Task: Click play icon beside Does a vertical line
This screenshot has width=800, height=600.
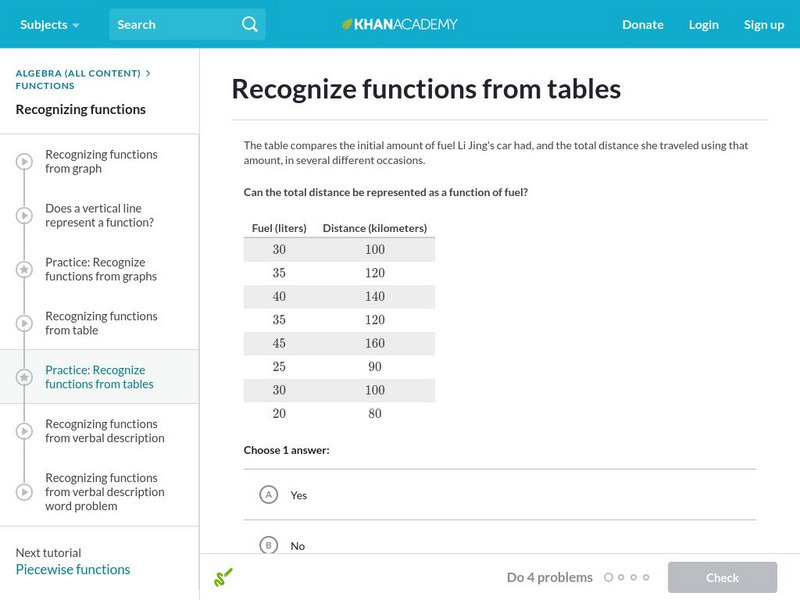Action: coord(24,215)
